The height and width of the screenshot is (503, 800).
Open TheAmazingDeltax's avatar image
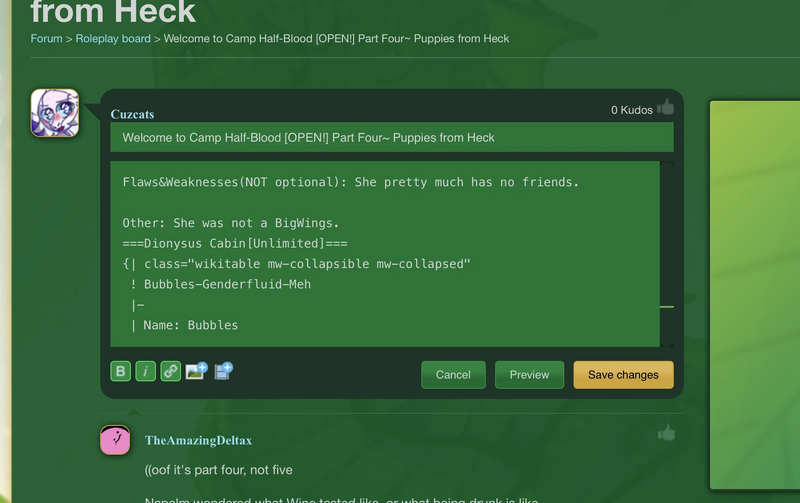pos(115,439)
